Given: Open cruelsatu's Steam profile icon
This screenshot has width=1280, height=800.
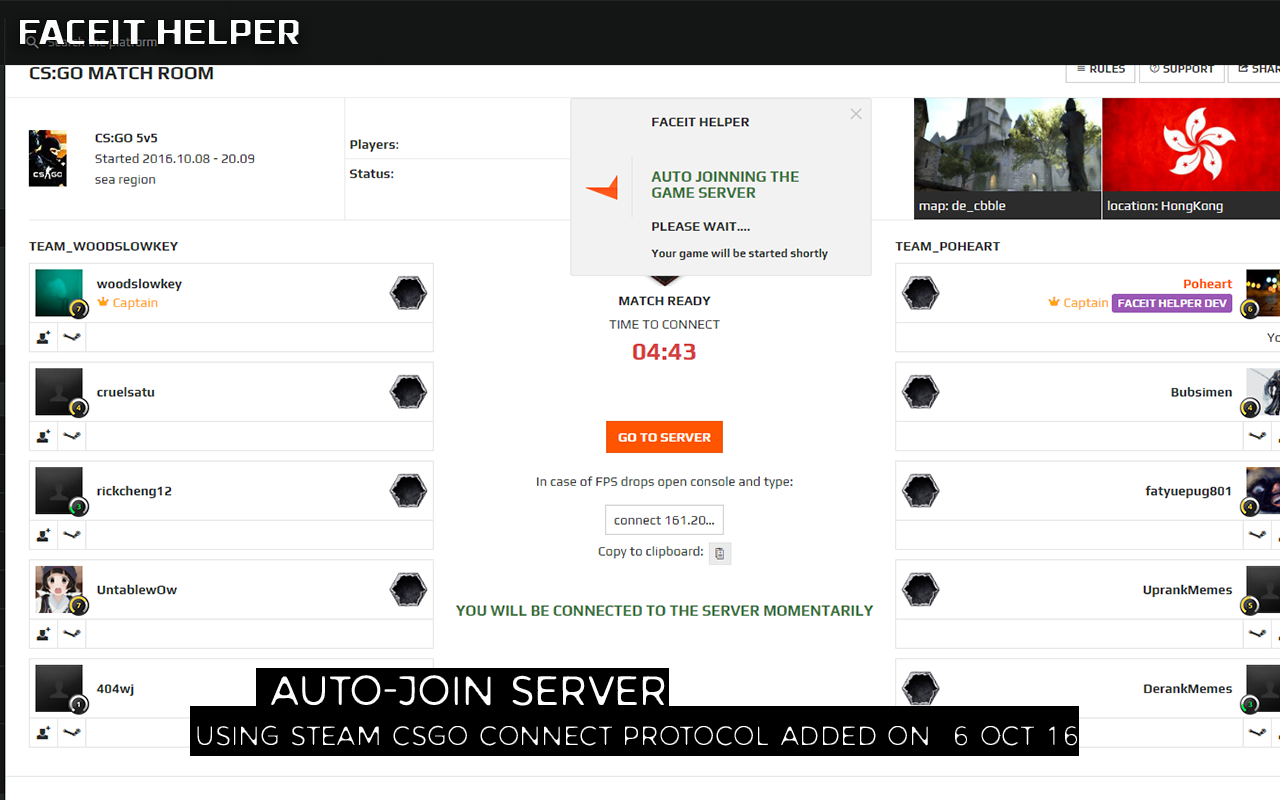Looking at the screenshot, I should (x=72, y=436).
